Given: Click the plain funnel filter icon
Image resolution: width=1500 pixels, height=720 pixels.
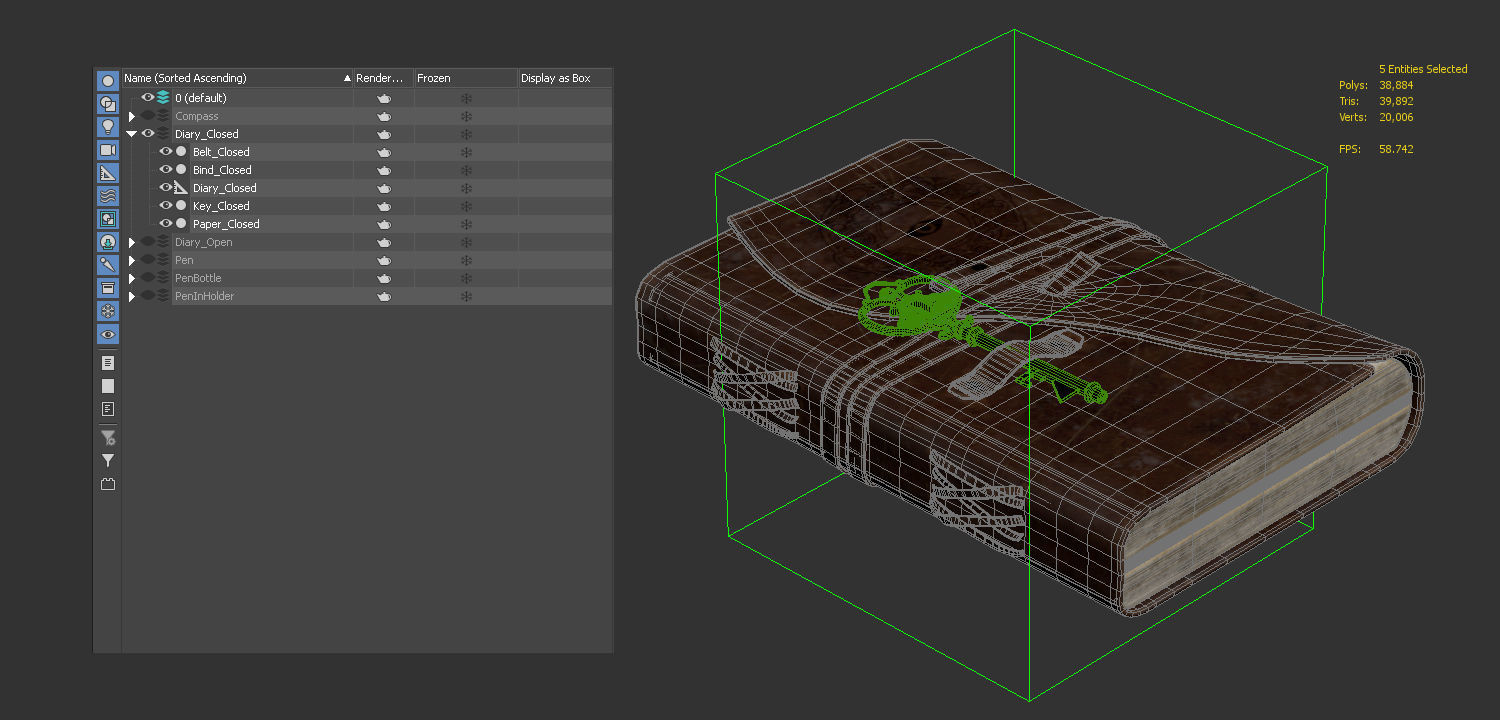Looking at the screenshot, I should click(x=108, y=461).
